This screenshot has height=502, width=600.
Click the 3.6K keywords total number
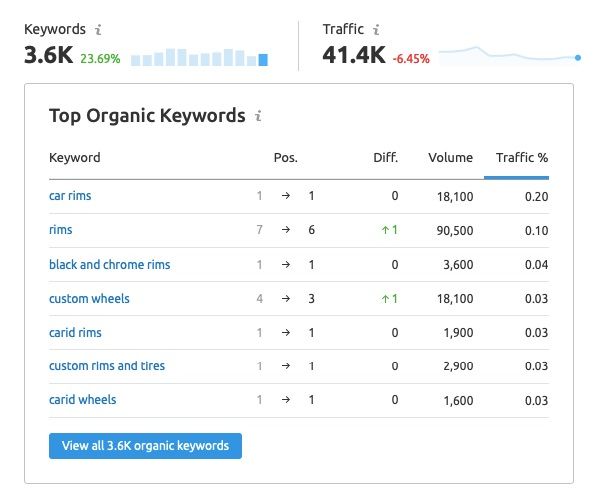point(48,56)
